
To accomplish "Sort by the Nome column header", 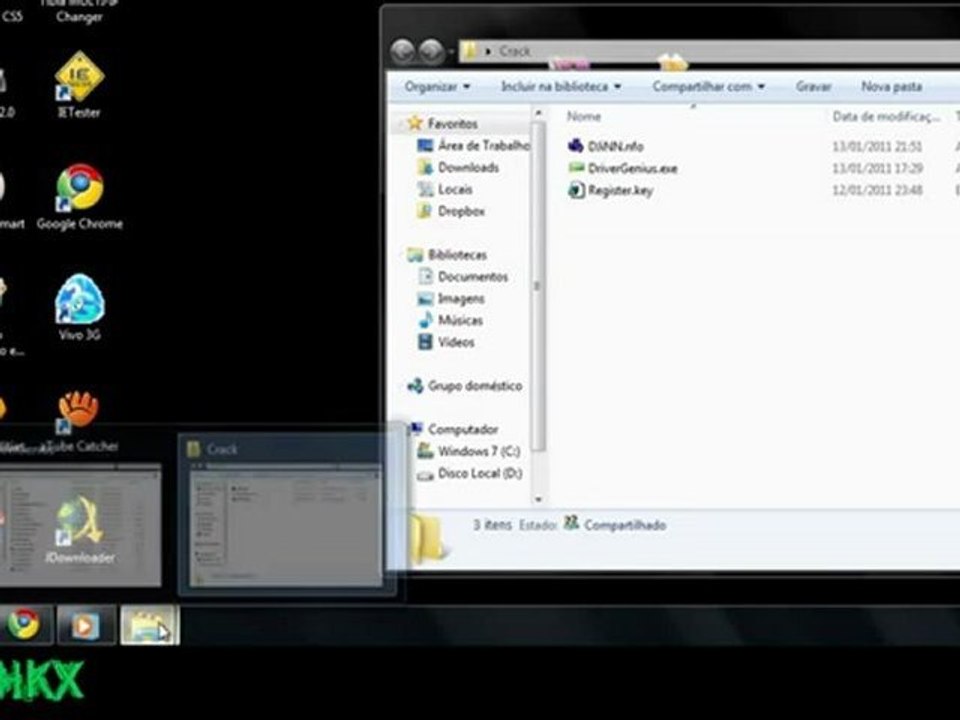I will point(583,116).
